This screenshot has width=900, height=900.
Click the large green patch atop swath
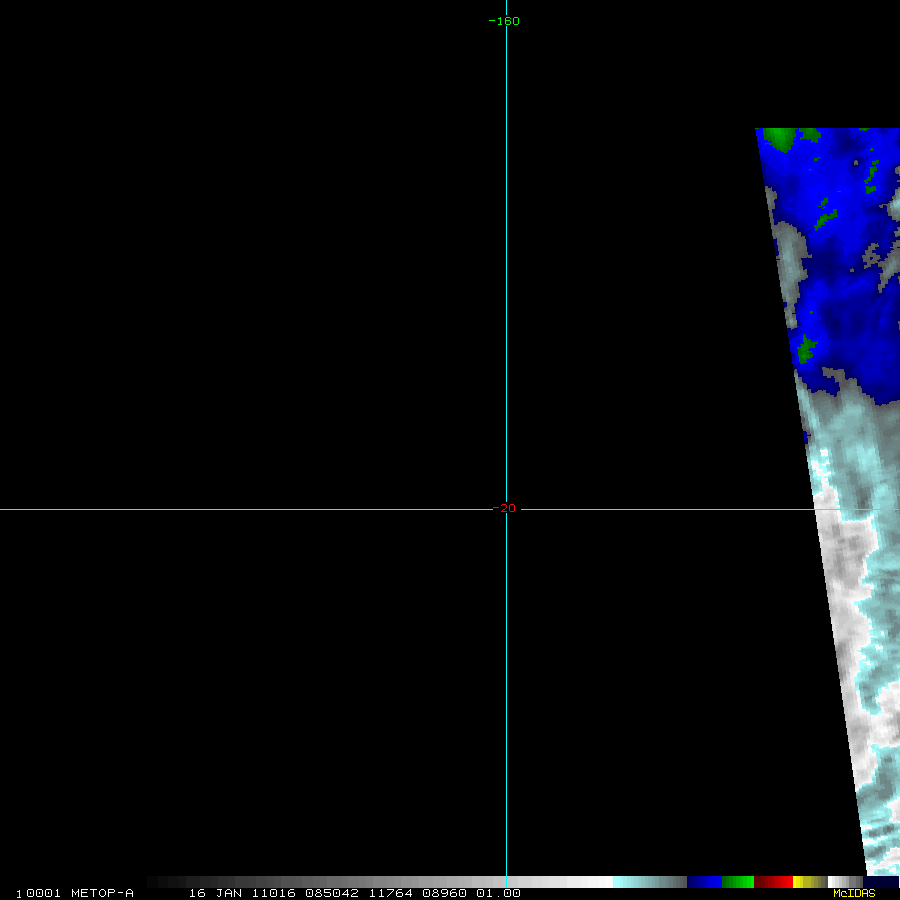(779, 138)
